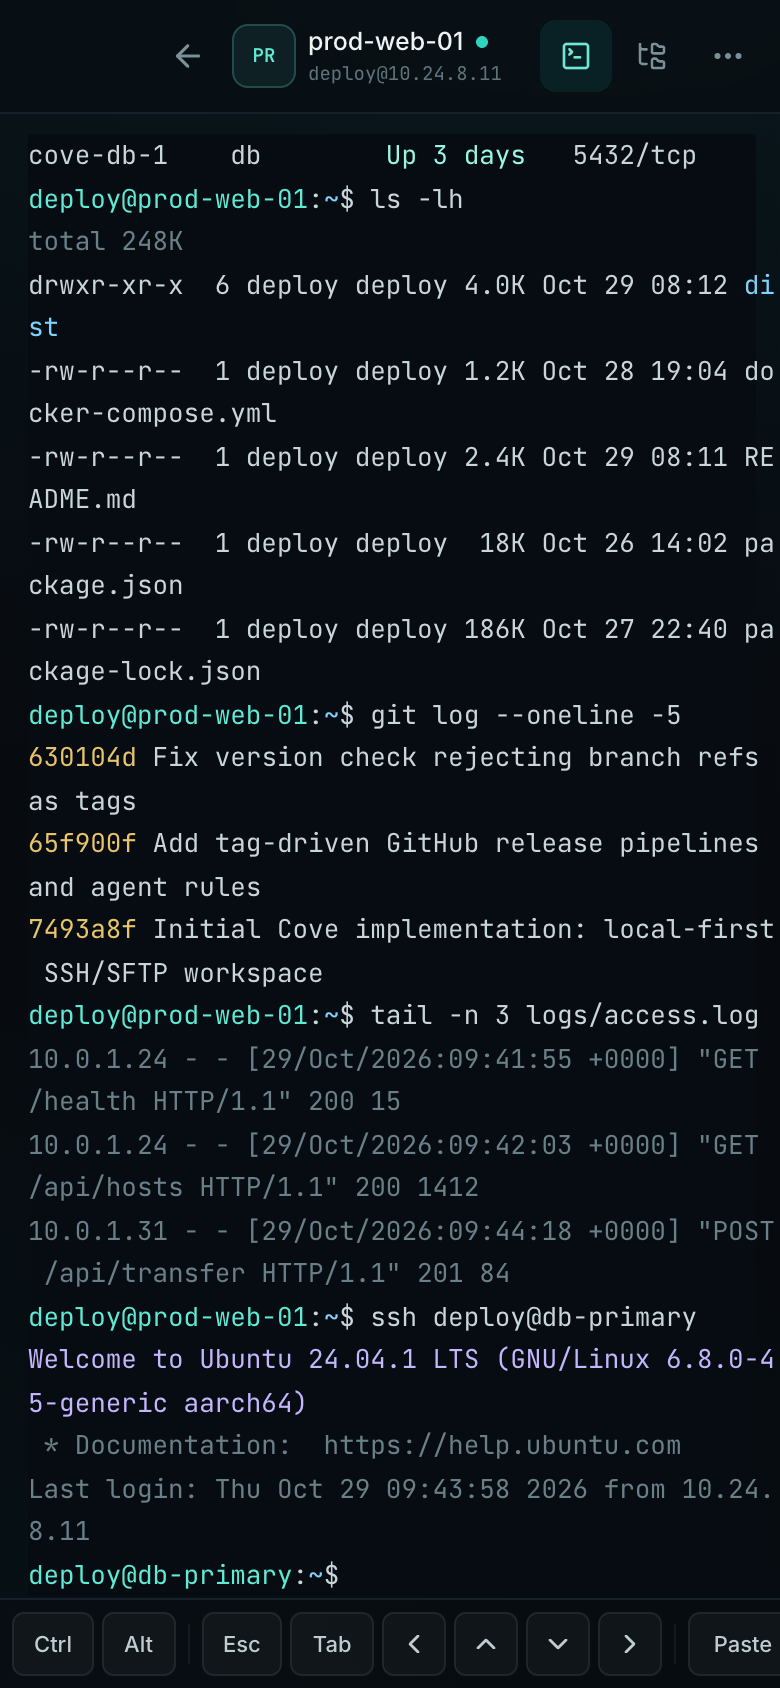Viewport: 780px width, 1688px height.
Task: Tap the Ctrl modifier key
Action: pyautogui.click(x=53, y=1644)
